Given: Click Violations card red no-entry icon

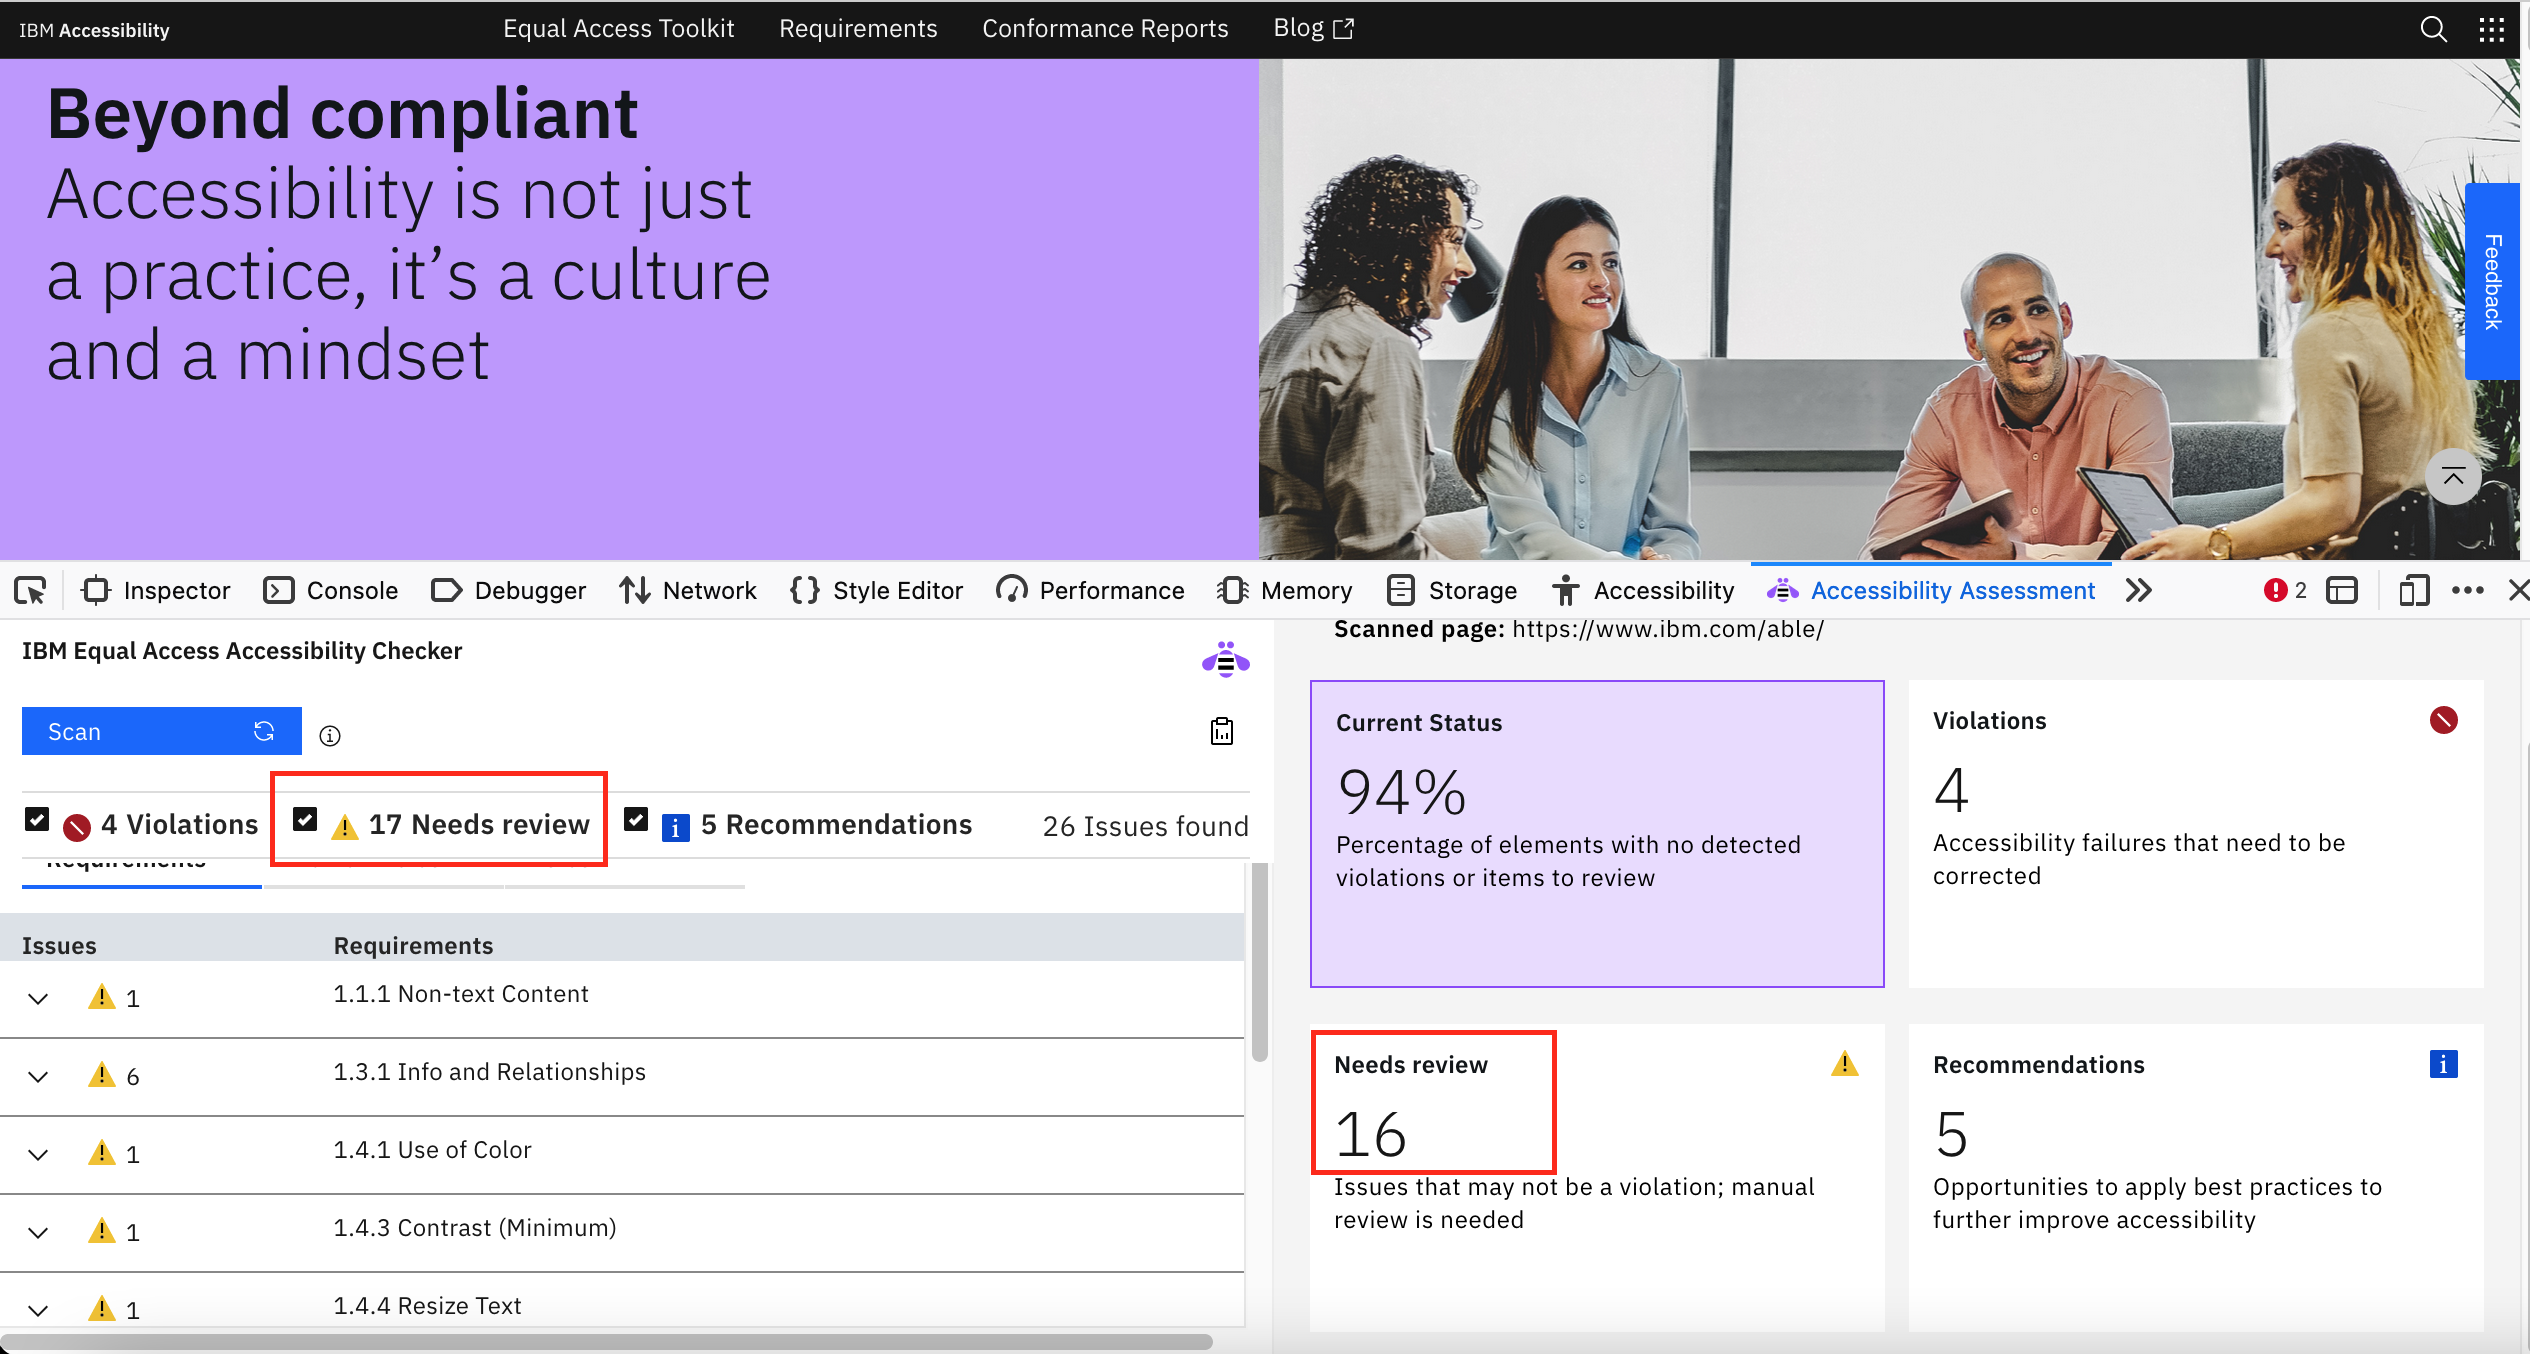Looking at the screenshot, I should (x=2443, y=720).
